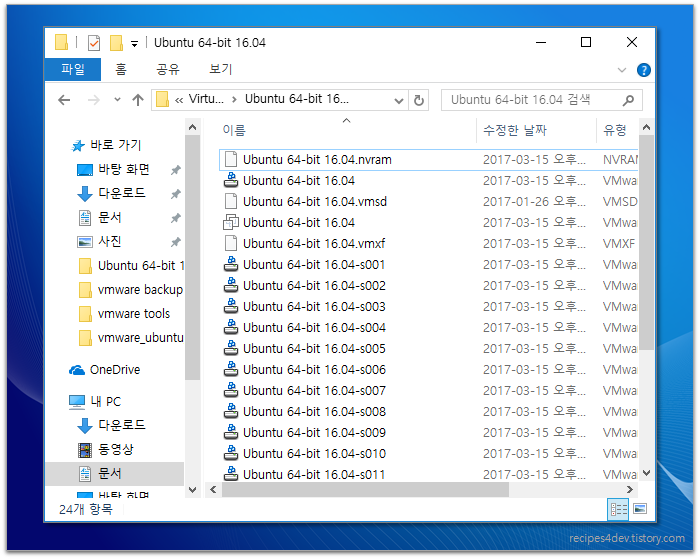Click the horizontal scrollbar right arrow
This screenshot has height=560, width=700.
pos(629,489)
